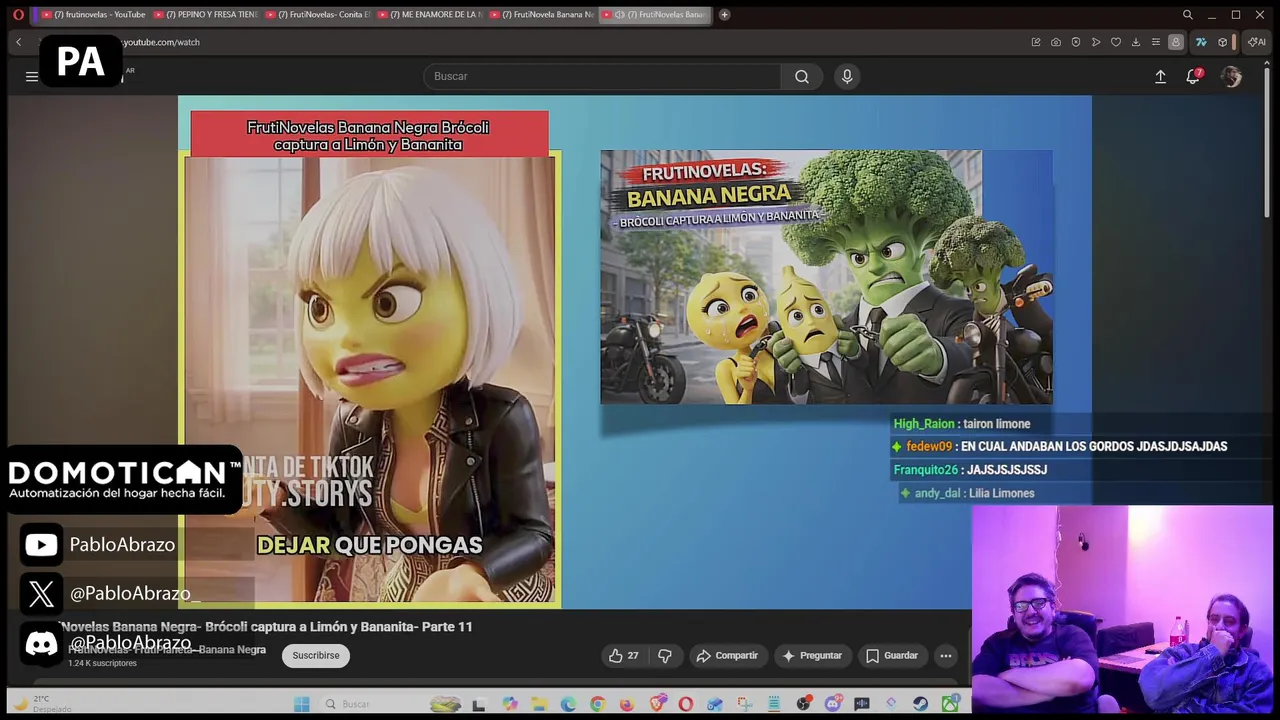Like the video with thumbs up

pyautogui.click(x=624, y=655)
